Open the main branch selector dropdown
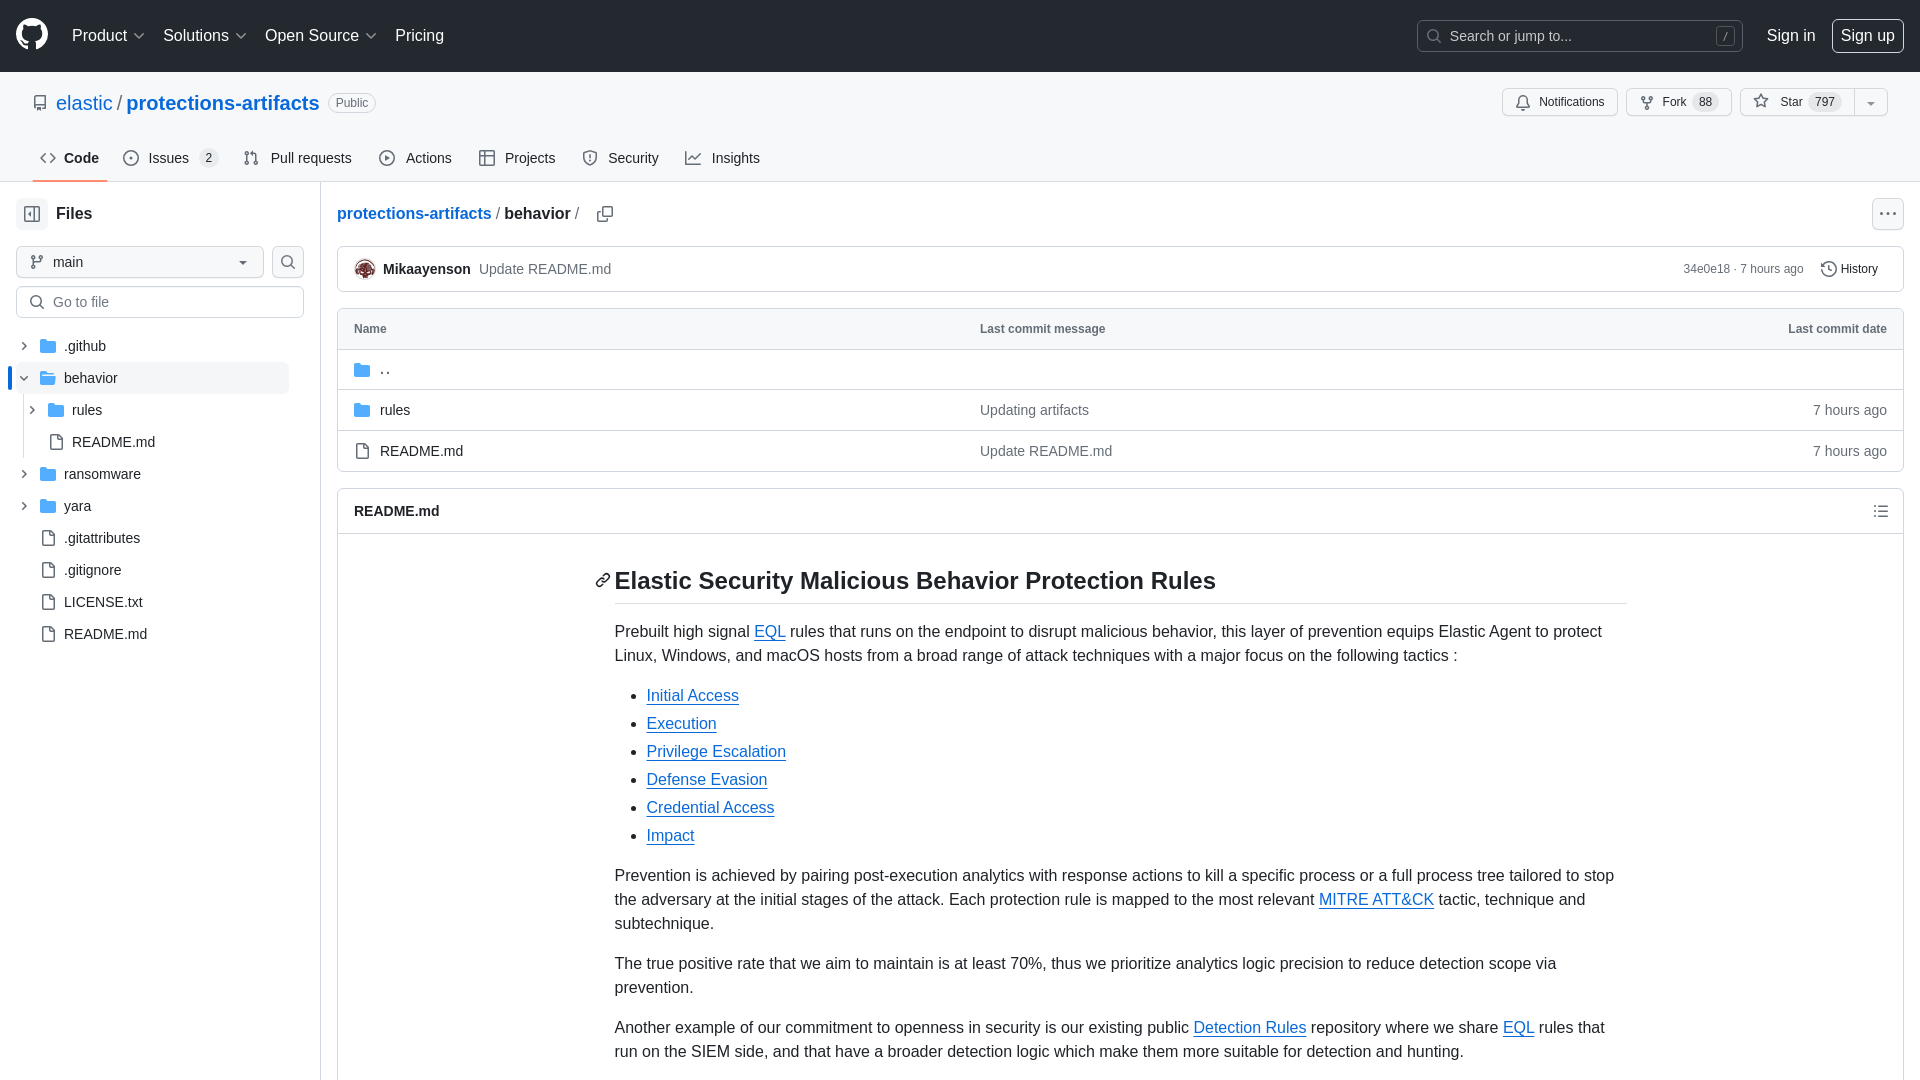 [x=140, y=262]
